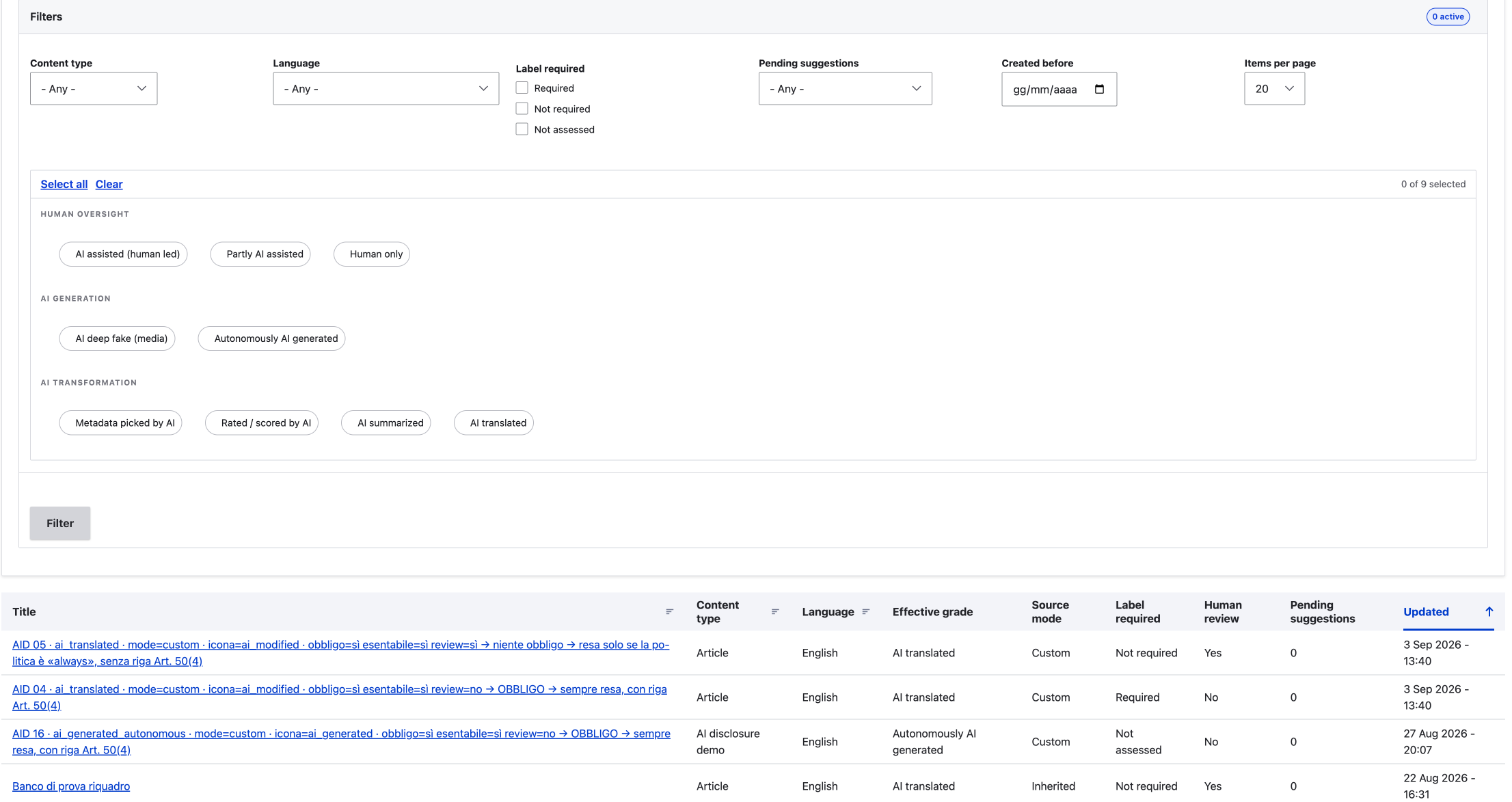Click the Effective grade column header

coord(933,612)
